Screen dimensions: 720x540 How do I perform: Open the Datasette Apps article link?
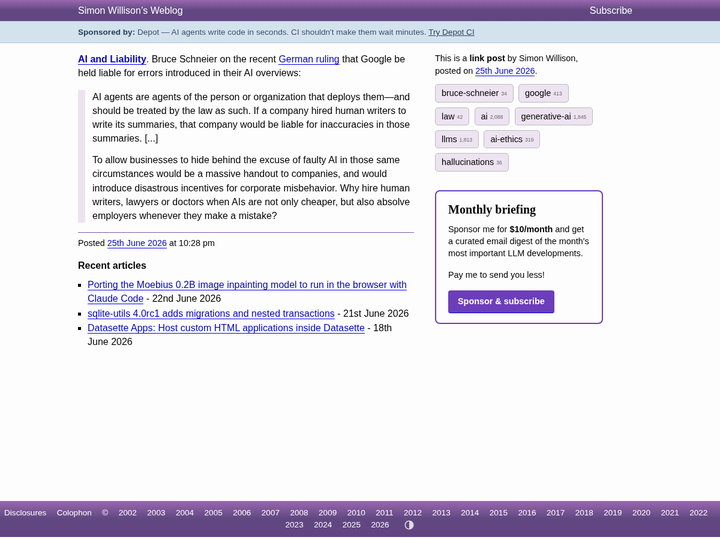point(226,328)
